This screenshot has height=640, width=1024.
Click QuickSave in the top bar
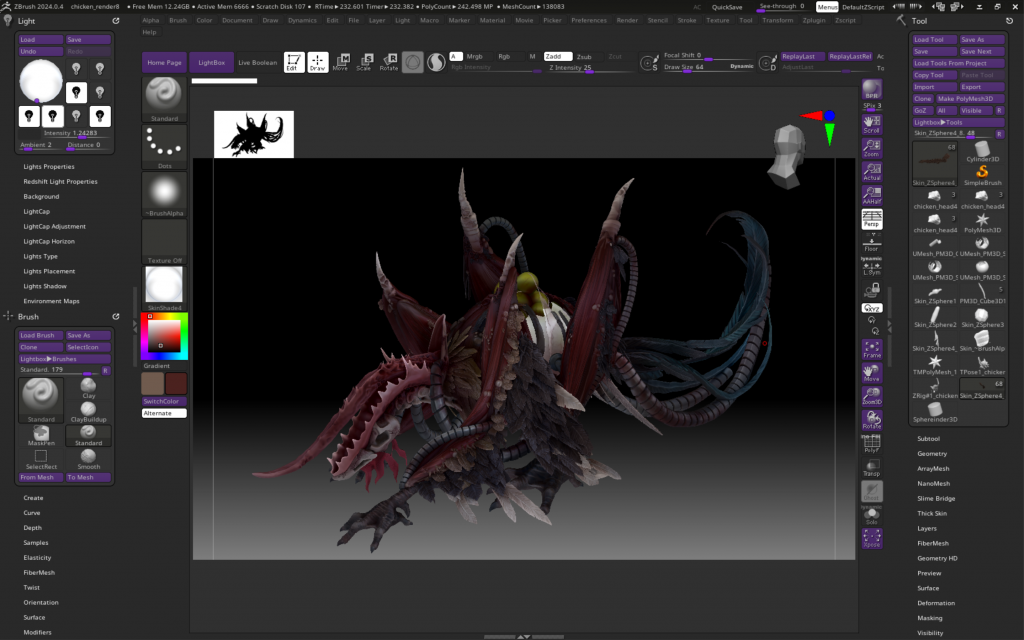727,7
